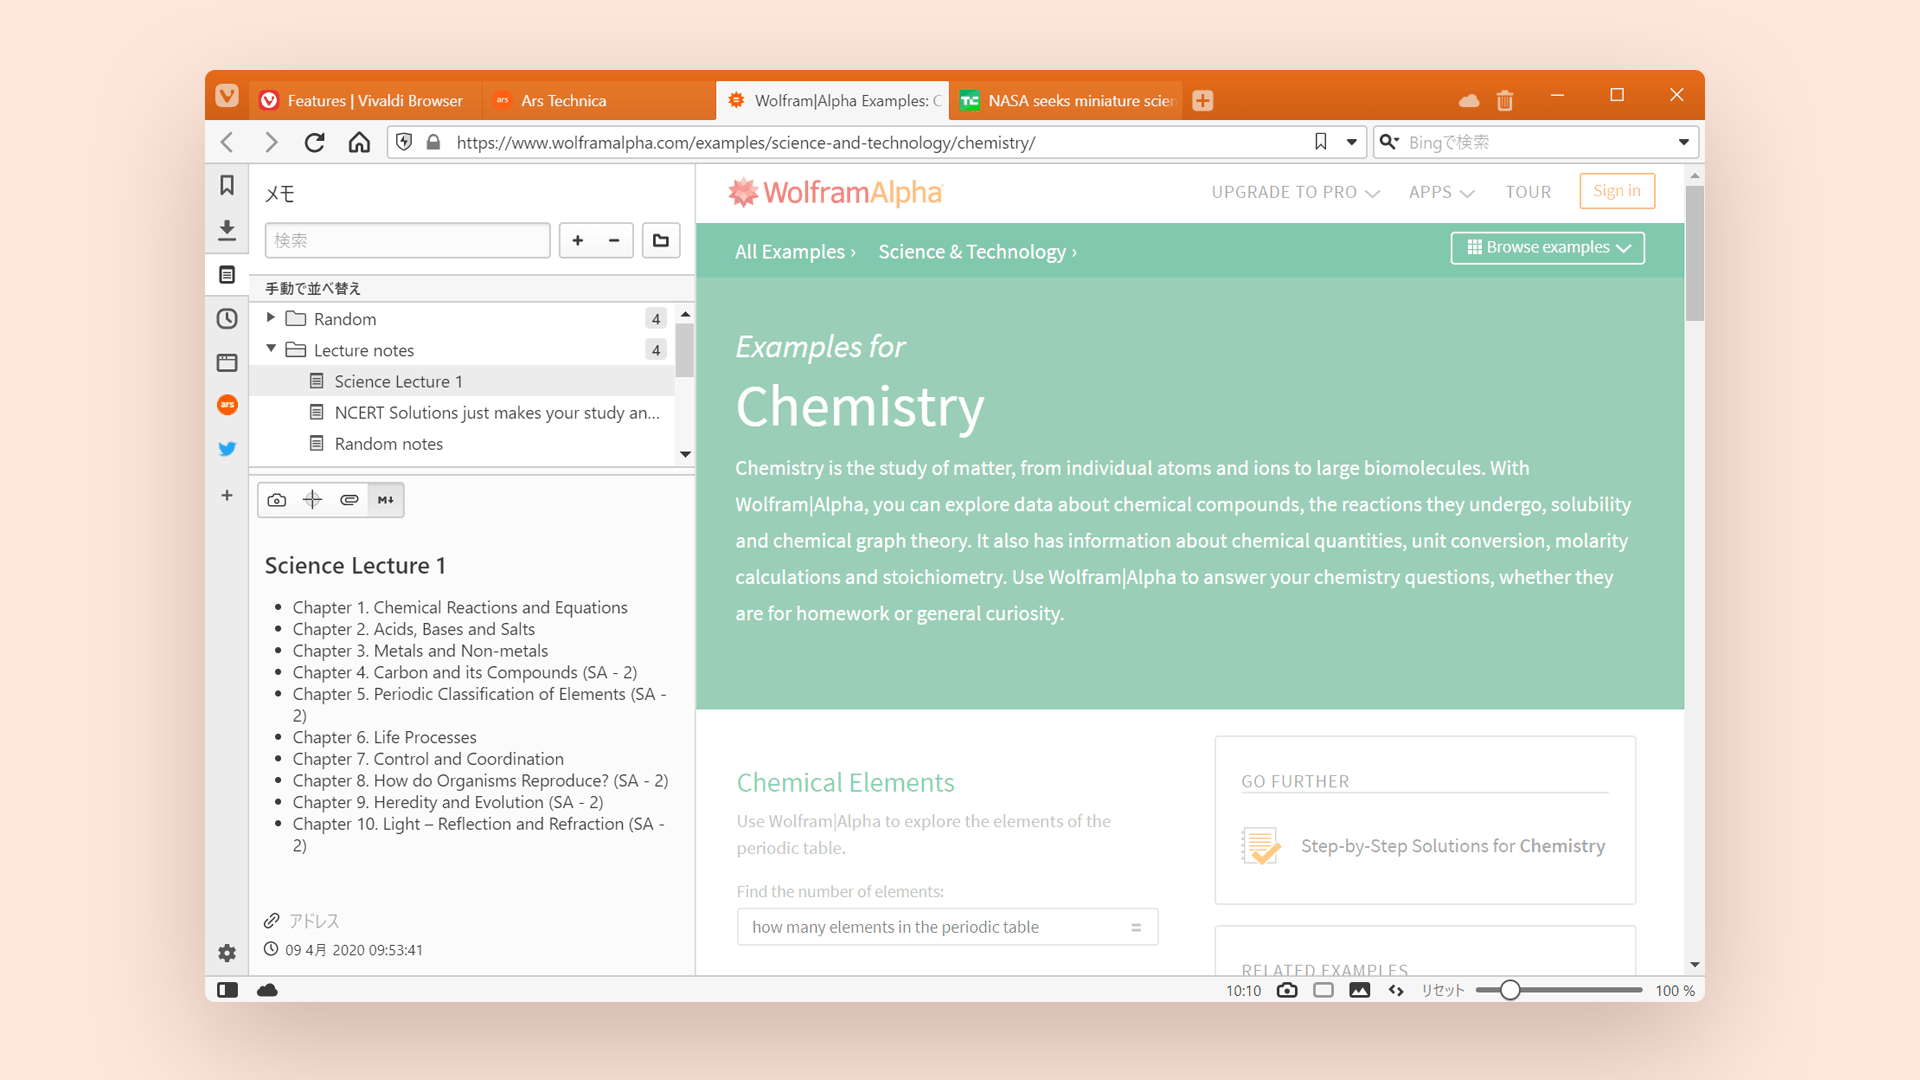The height and width of the screenshot is (1080, 1920).
Task: Click the Sign in button
Action: (x=1616, y=191)
